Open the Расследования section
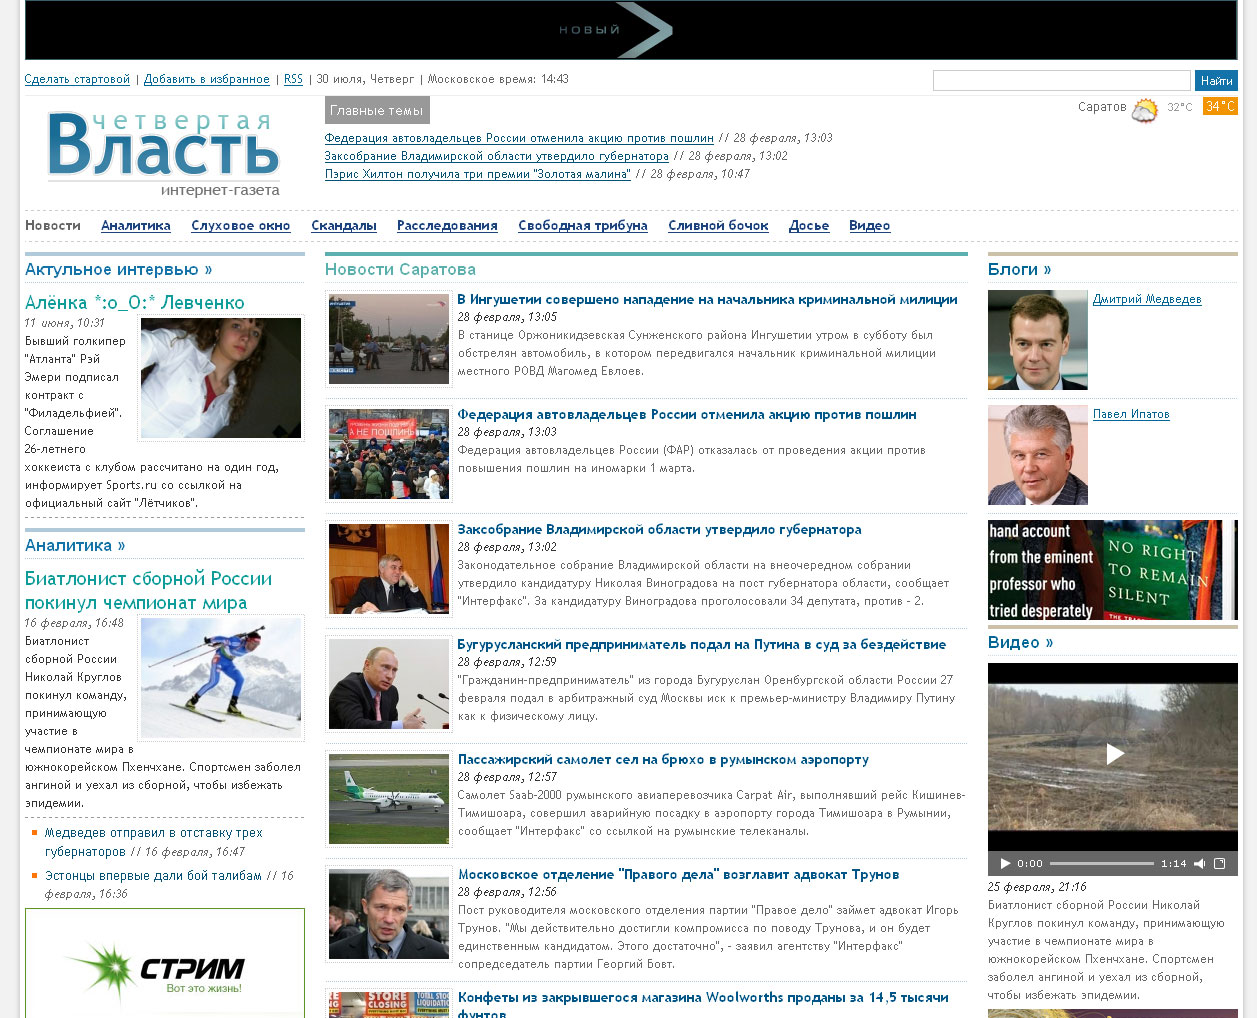This screenshot has height=1018, width=1257. (447, 226)
